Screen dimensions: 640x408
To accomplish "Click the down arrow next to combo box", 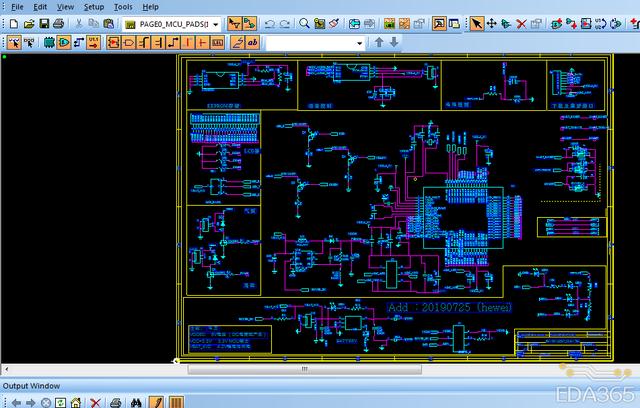I will [393, 42].
